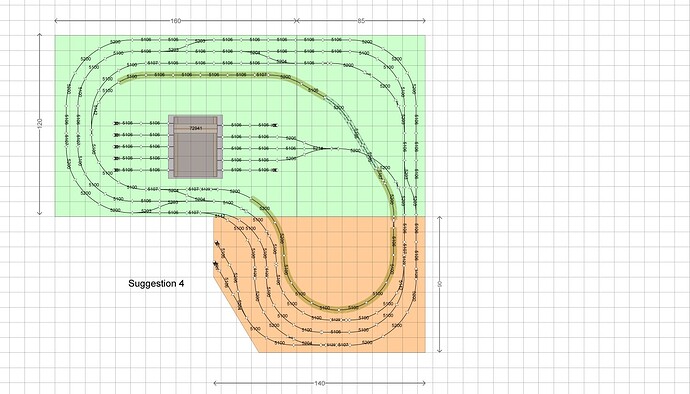The width and height of the screenshot is (690, 394).
Task: Select the buffer stop on the bottom-right shed track
Action: click(275, 170)
